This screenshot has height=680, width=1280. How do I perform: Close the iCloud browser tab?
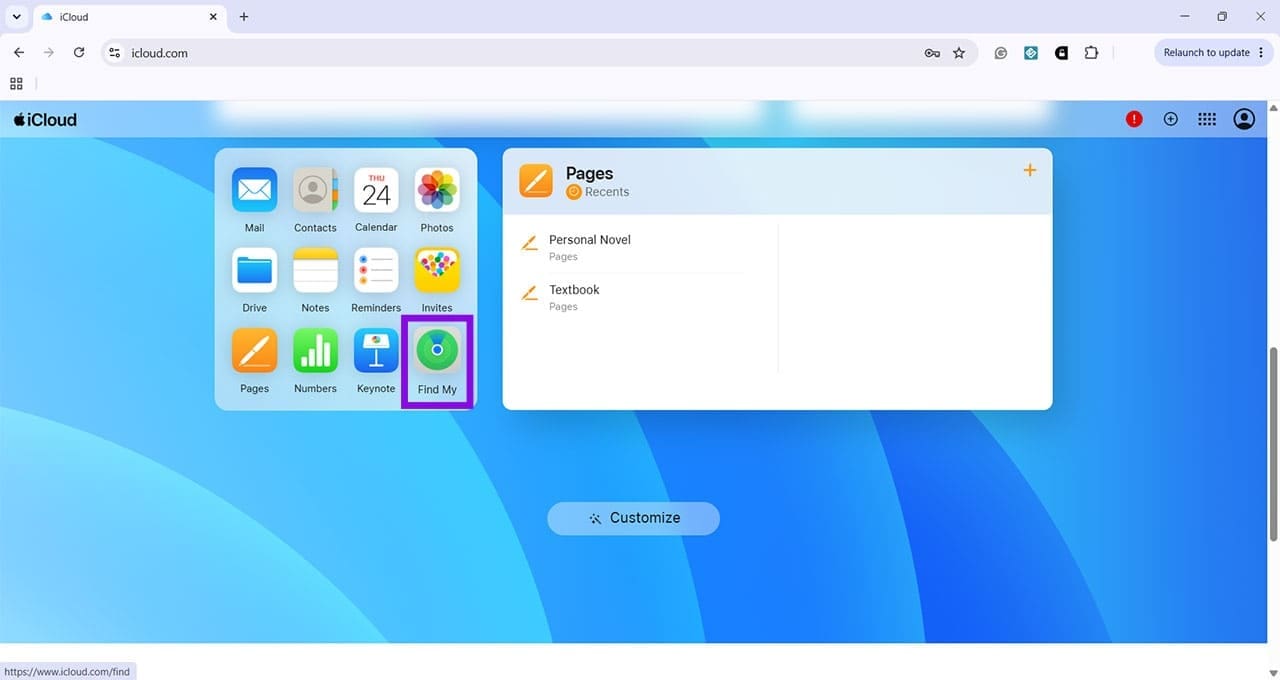point(213,17)
